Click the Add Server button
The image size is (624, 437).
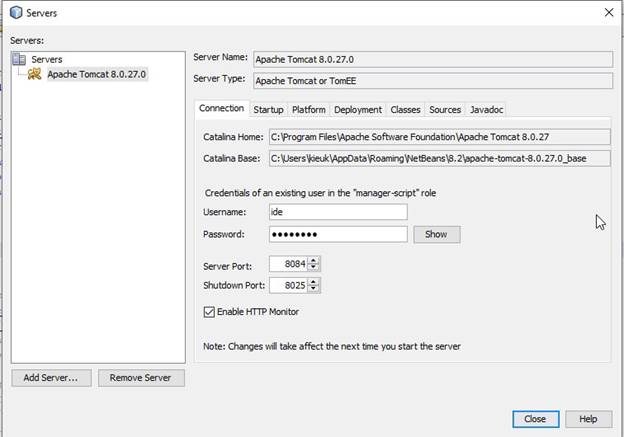(x=51, y=378)
